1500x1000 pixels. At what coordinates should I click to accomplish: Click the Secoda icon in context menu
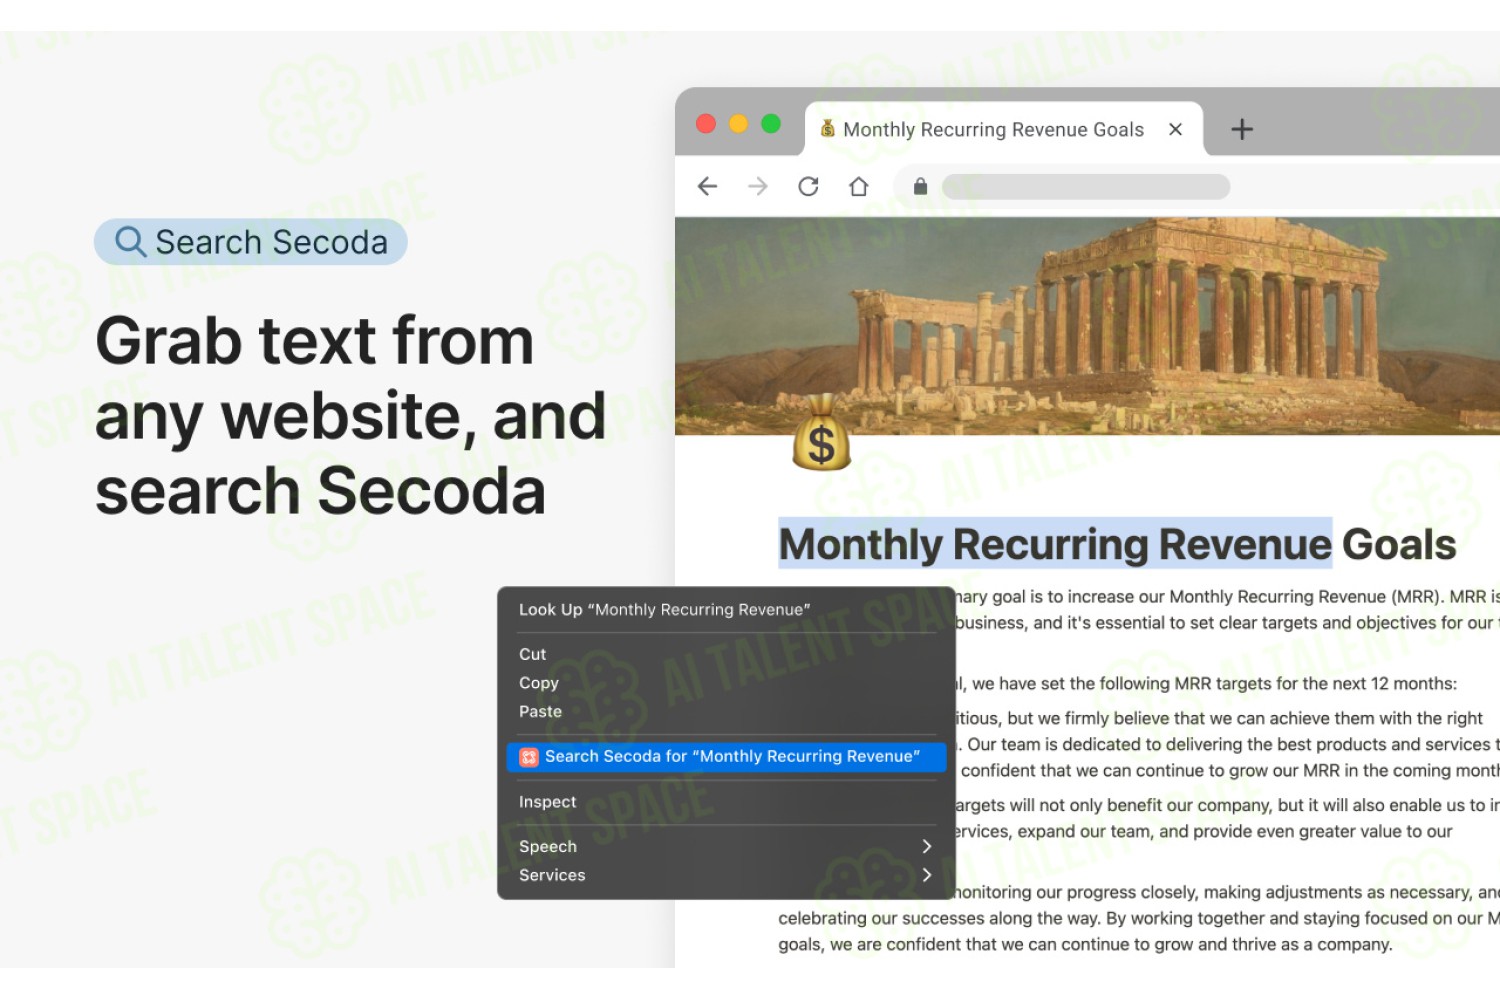pos(529,757)
